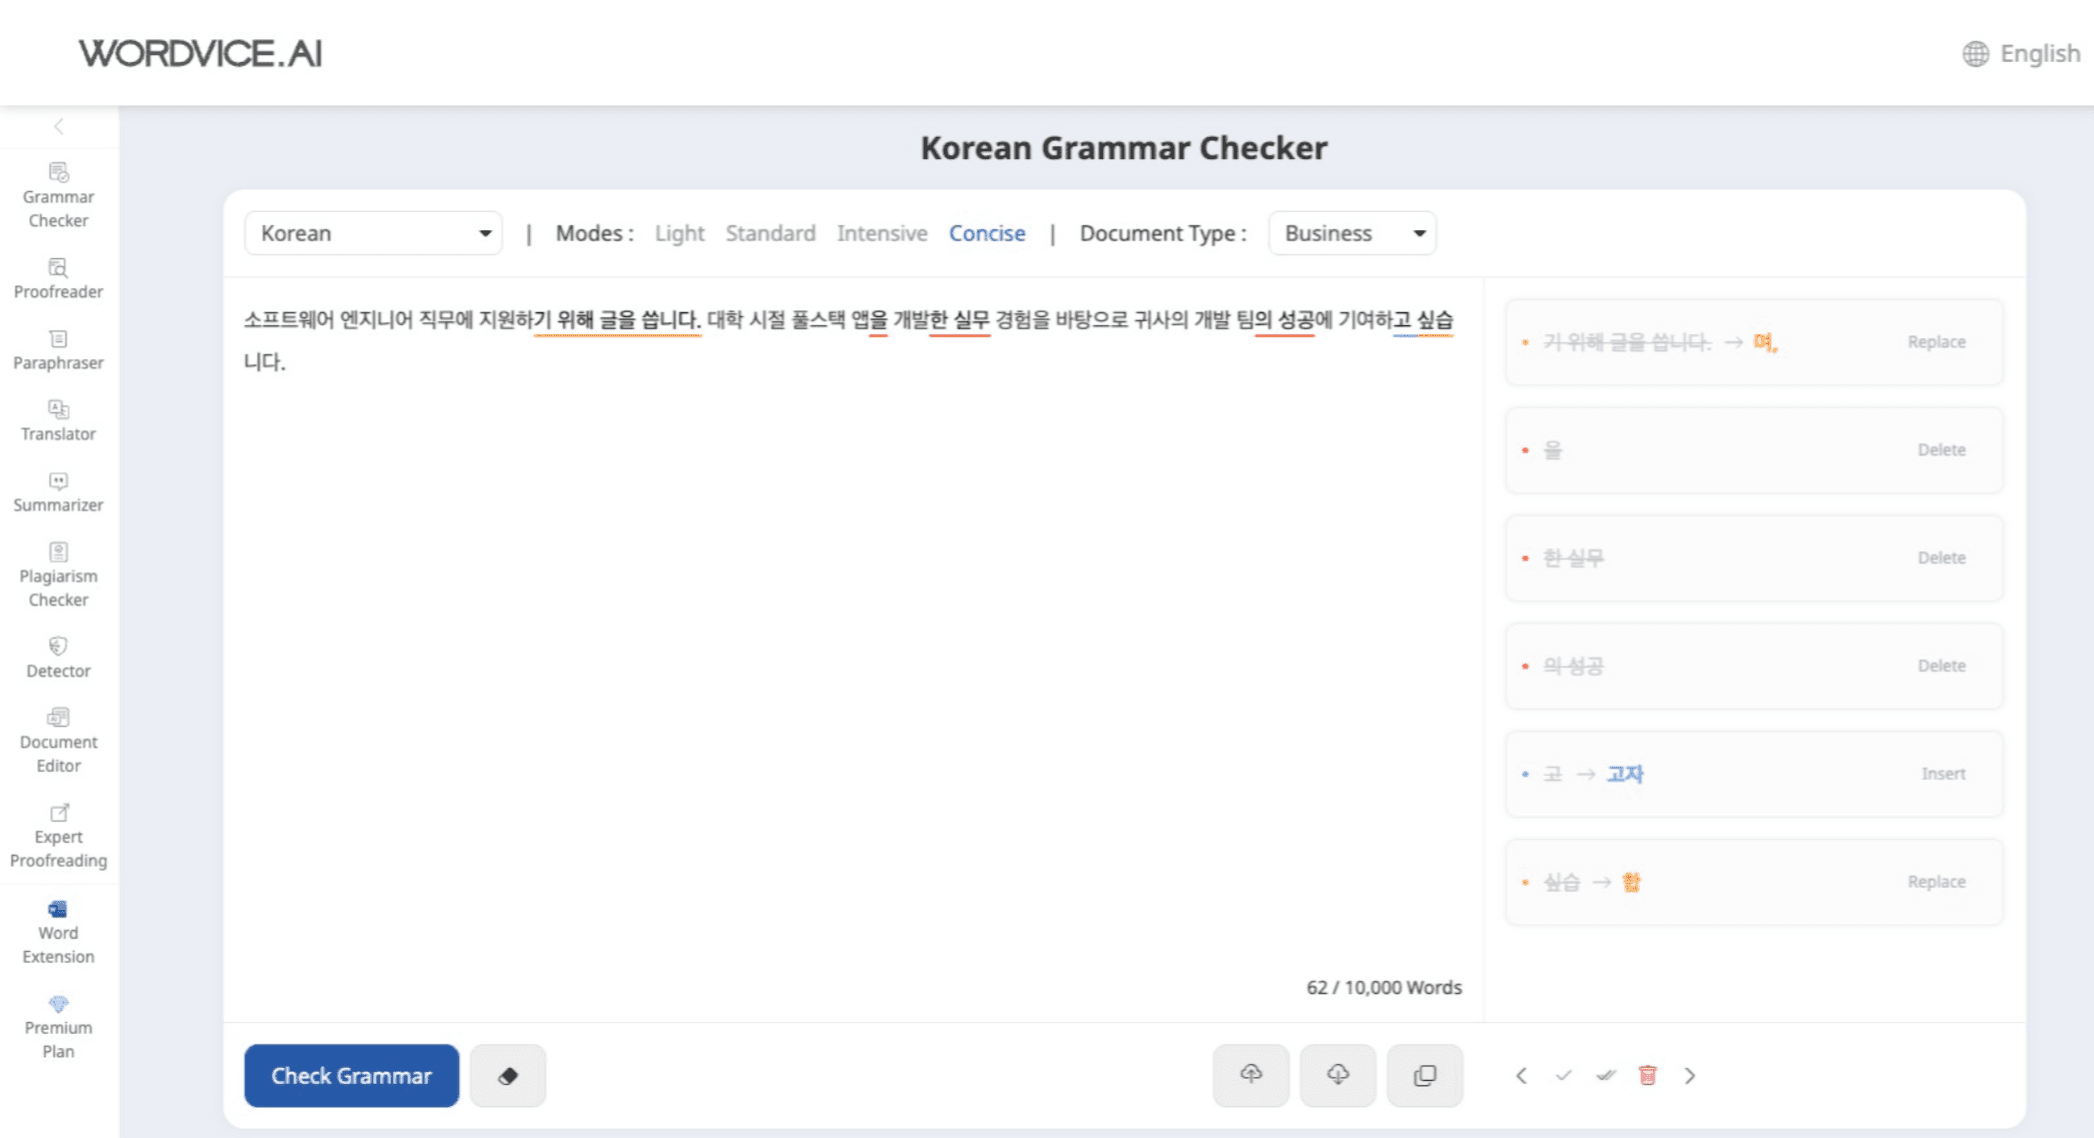Select the Standard mode option
Image resolution: width=2094 pixels, height=1138 pixels.
(x=770, y=233)
